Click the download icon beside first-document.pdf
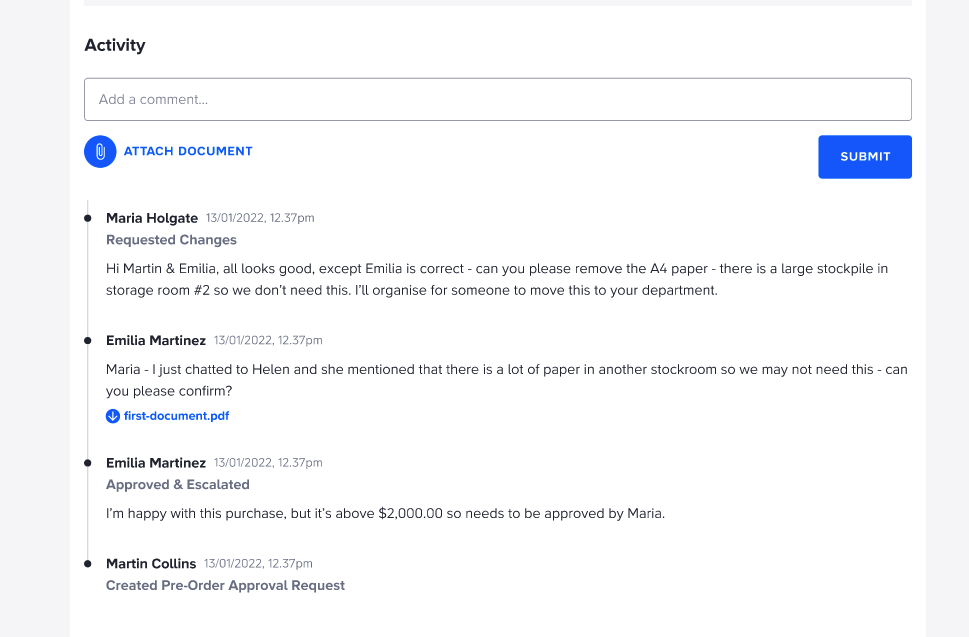The height and width of the screenshot is (637, 969). point(112,416)
